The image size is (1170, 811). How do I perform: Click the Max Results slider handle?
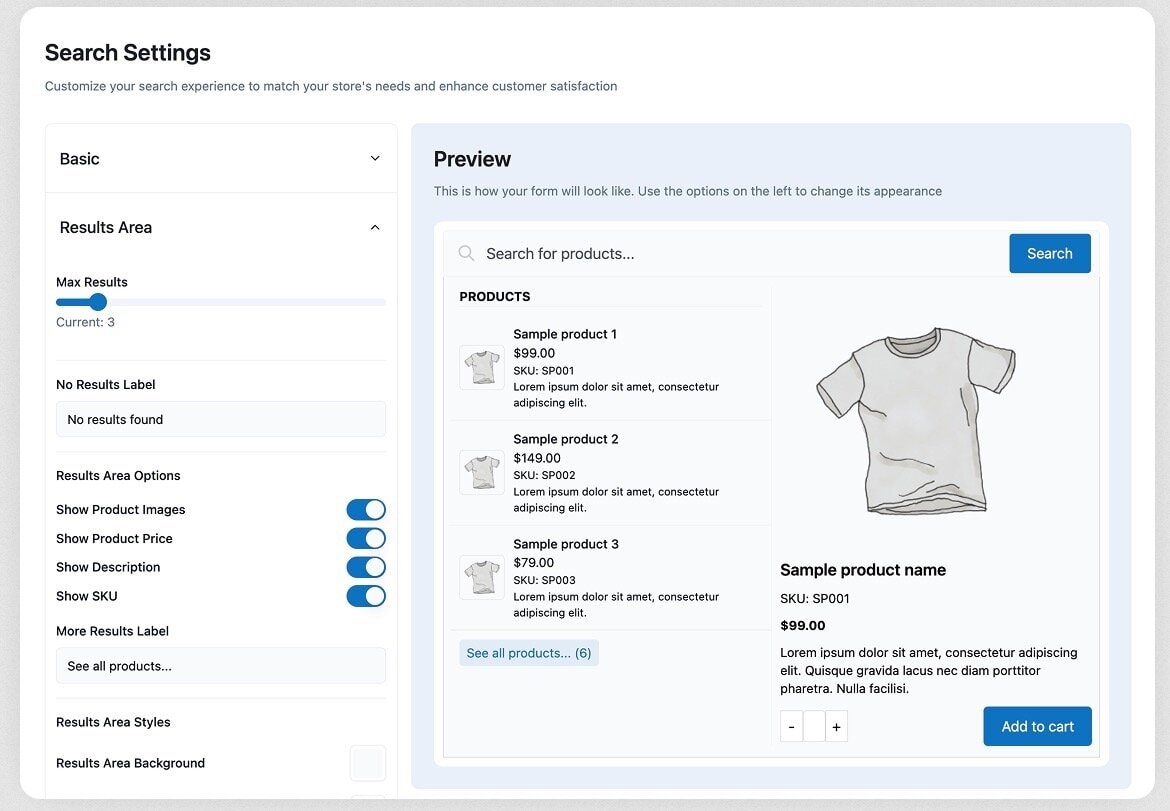click(x=98, y=302)
